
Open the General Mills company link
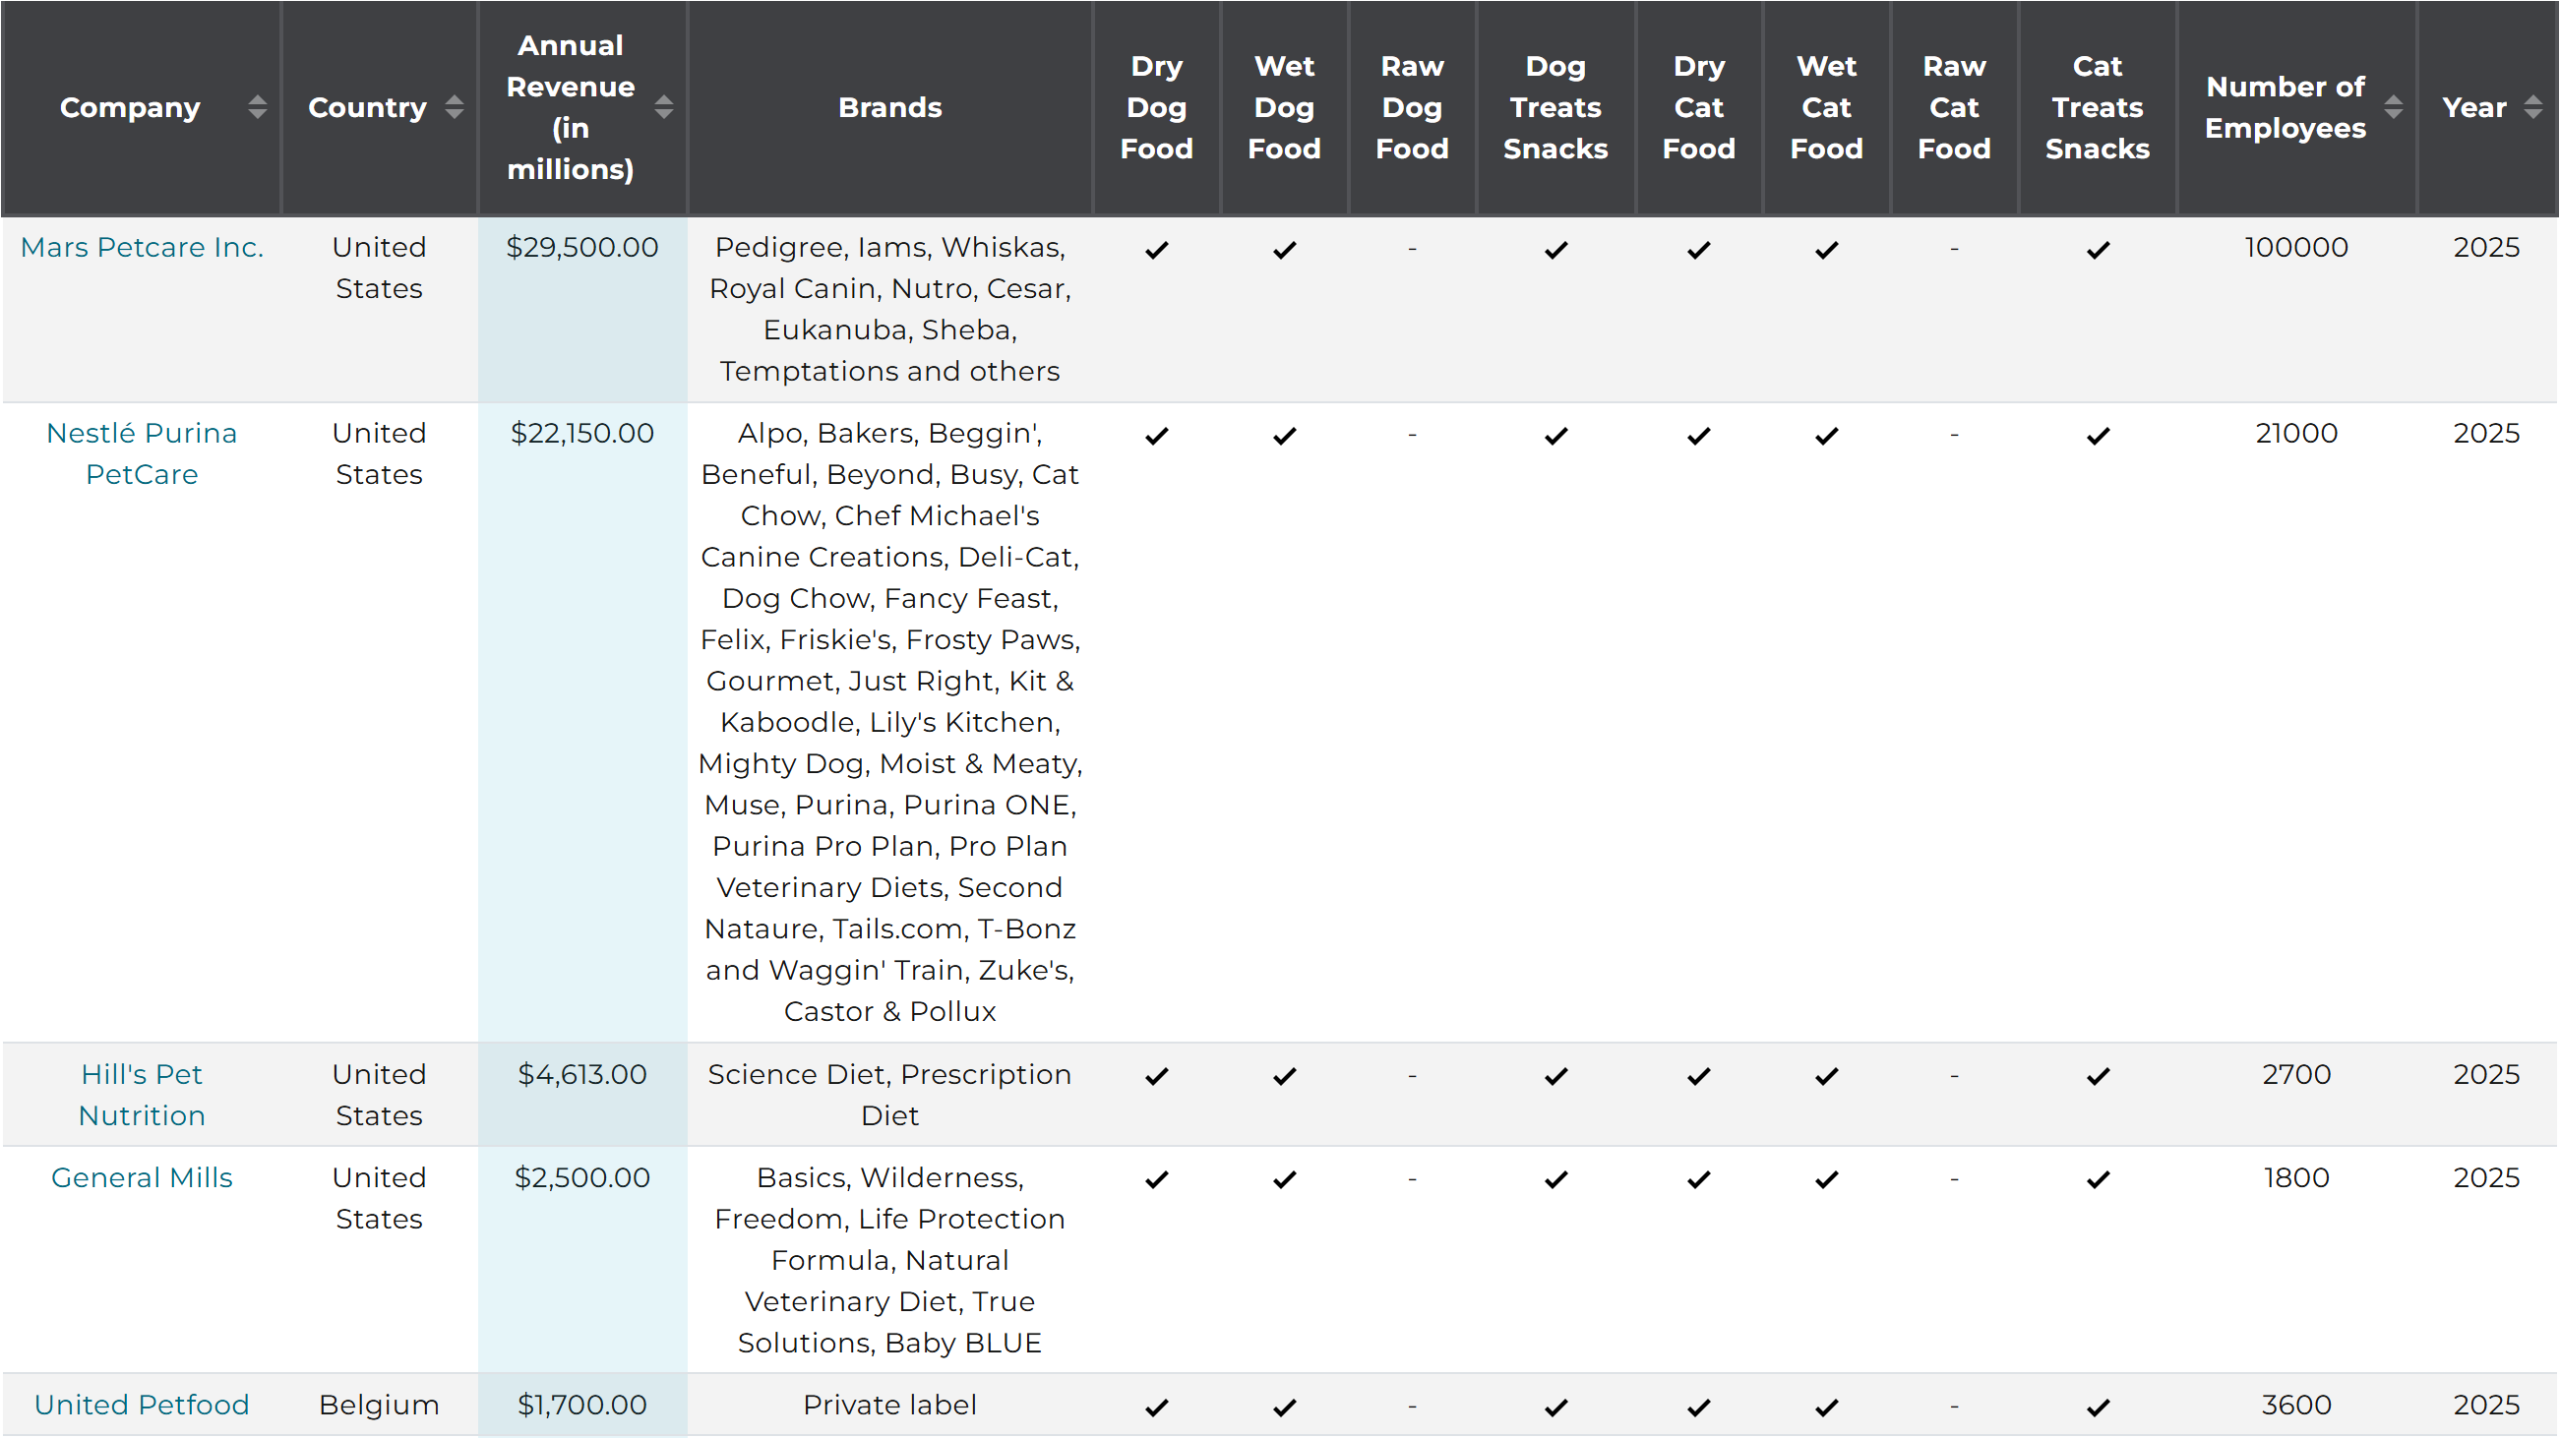point(142,1178)
